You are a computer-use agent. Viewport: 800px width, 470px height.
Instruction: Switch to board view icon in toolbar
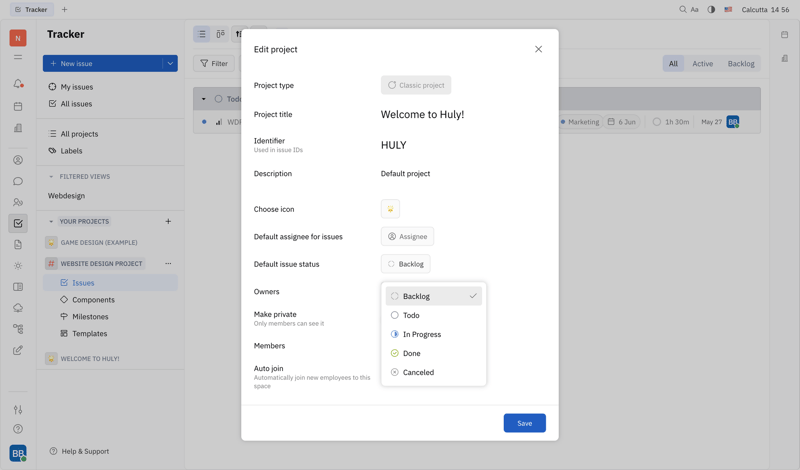pos(220,34)
